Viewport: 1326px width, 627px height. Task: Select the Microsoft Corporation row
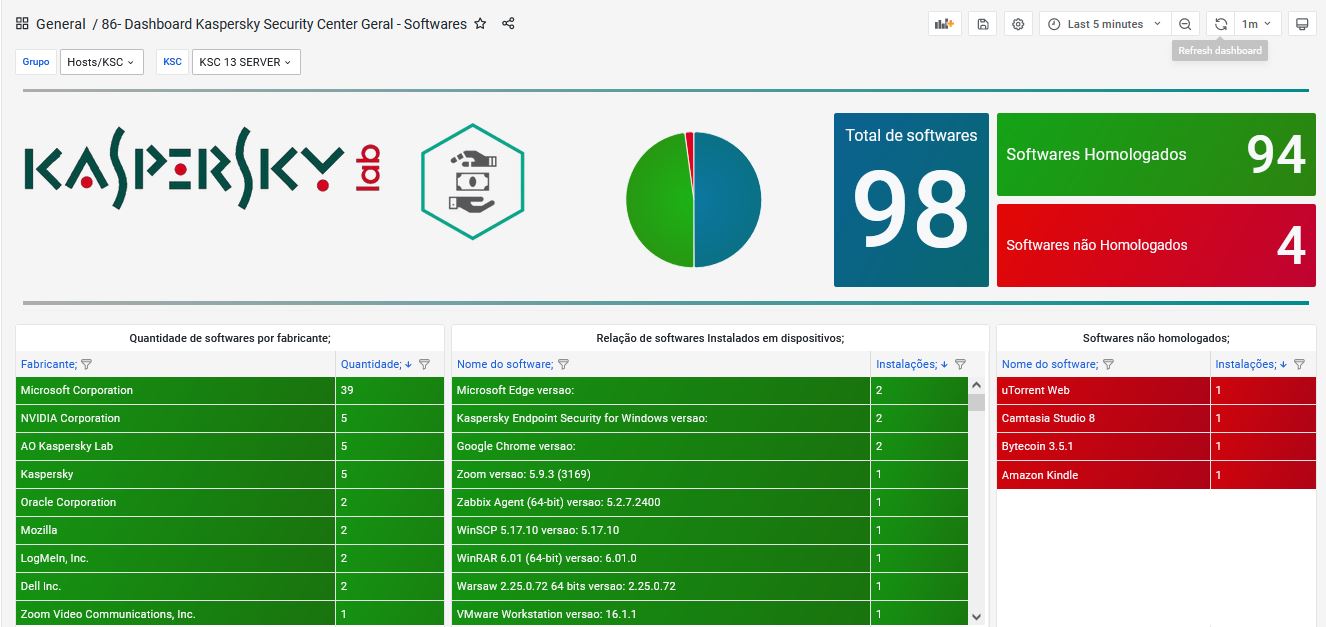[230, 390]
